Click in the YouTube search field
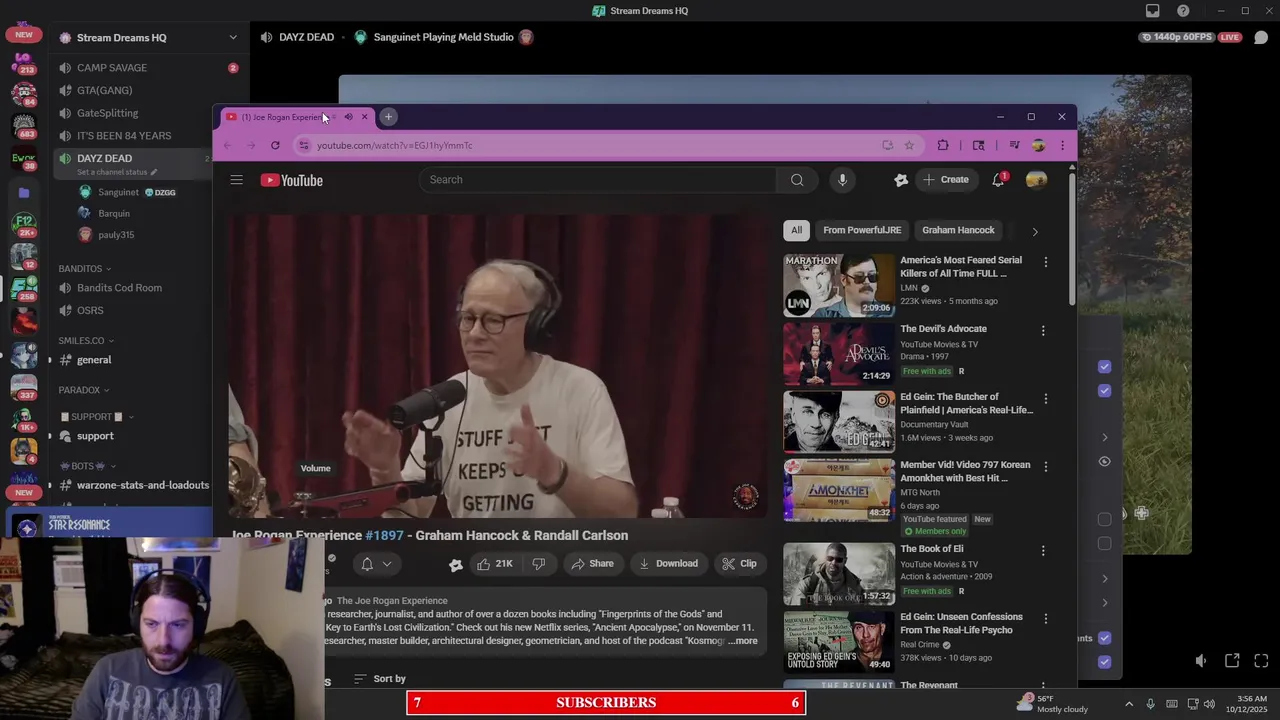This screenshot has height=720, width=1280. click(598, 180)
